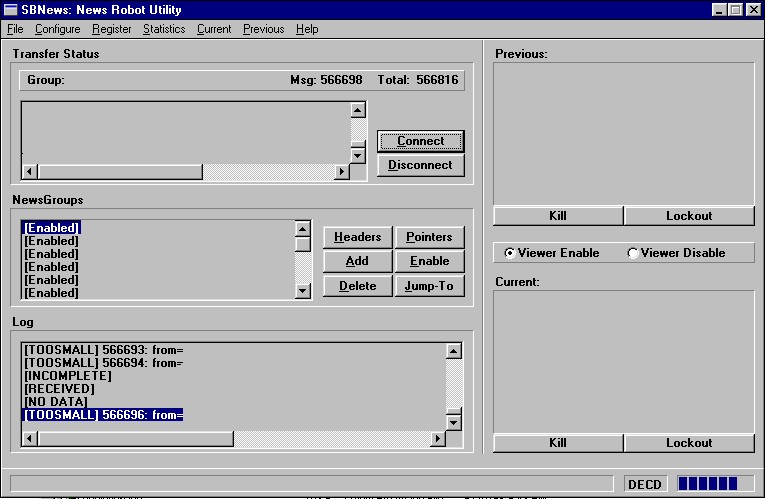Click the blue progress bar in status bar
Viewport: 766px width, 499px height.
715,484
